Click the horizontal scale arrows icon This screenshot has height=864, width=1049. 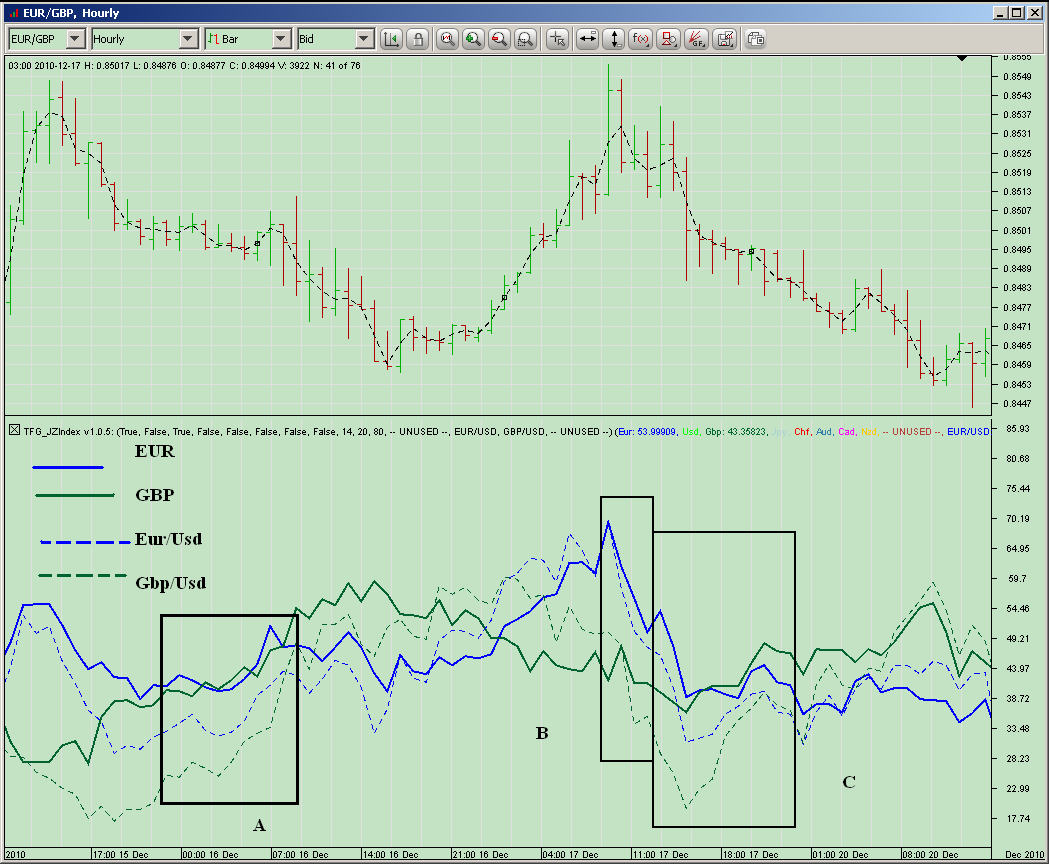[587, 39]
